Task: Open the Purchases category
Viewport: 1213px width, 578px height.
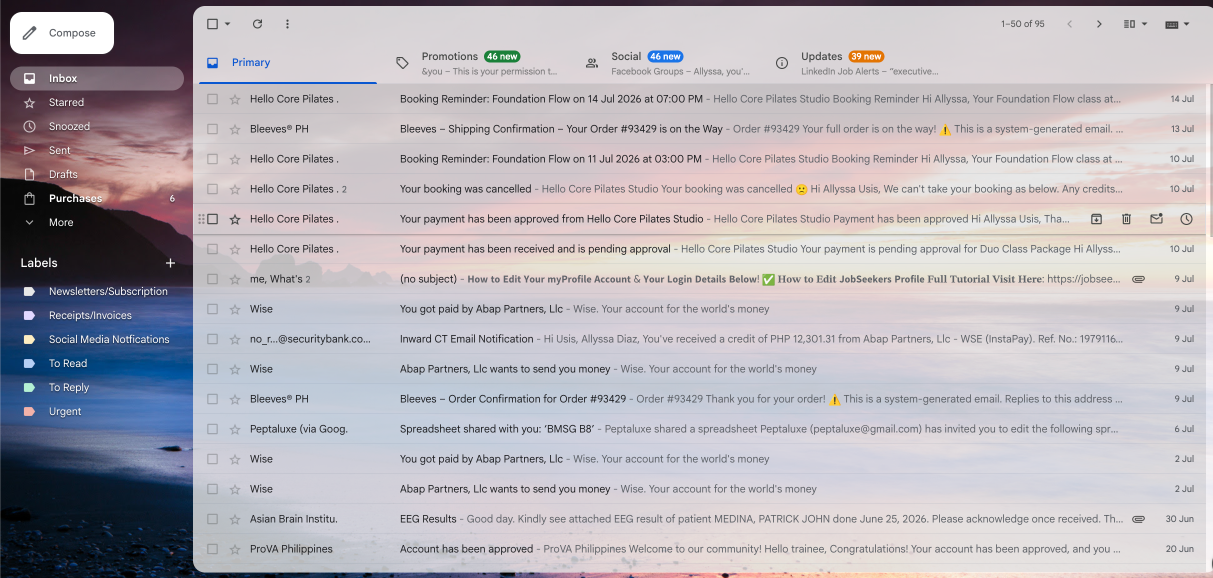Action: click(x=97, y=198)
